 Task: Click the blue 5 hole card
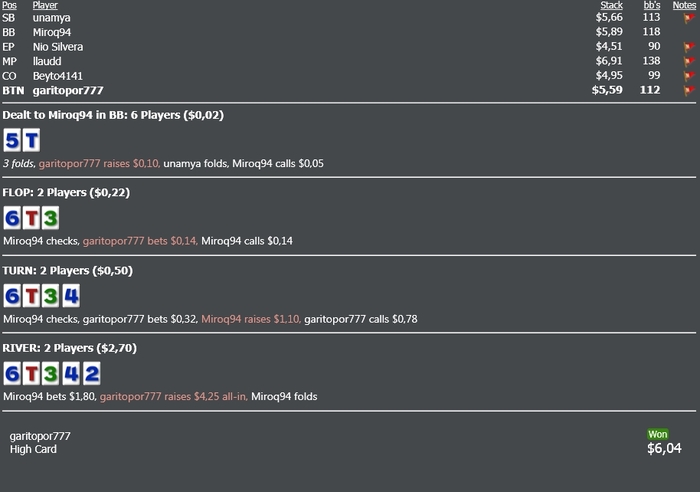pyautogui.click(x=12, y=140)
